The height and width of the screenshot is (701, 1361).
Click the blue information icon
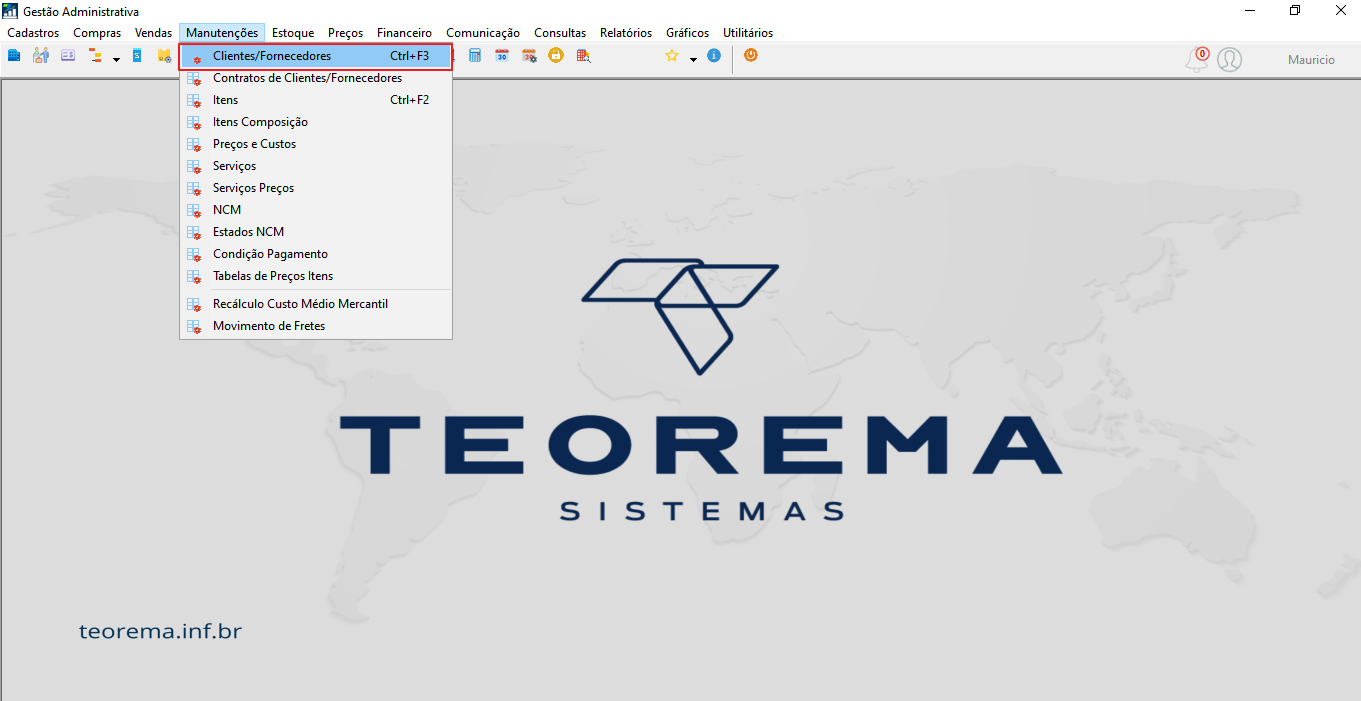click(x=714, y=56)
